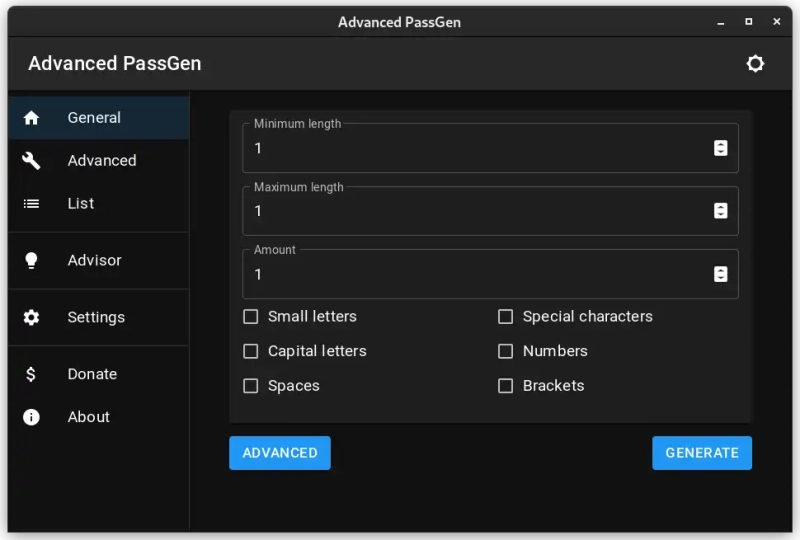Click the dollar sign Donate icon
Image resolution: width=800 pixels, height=540 pixels.
31,374
